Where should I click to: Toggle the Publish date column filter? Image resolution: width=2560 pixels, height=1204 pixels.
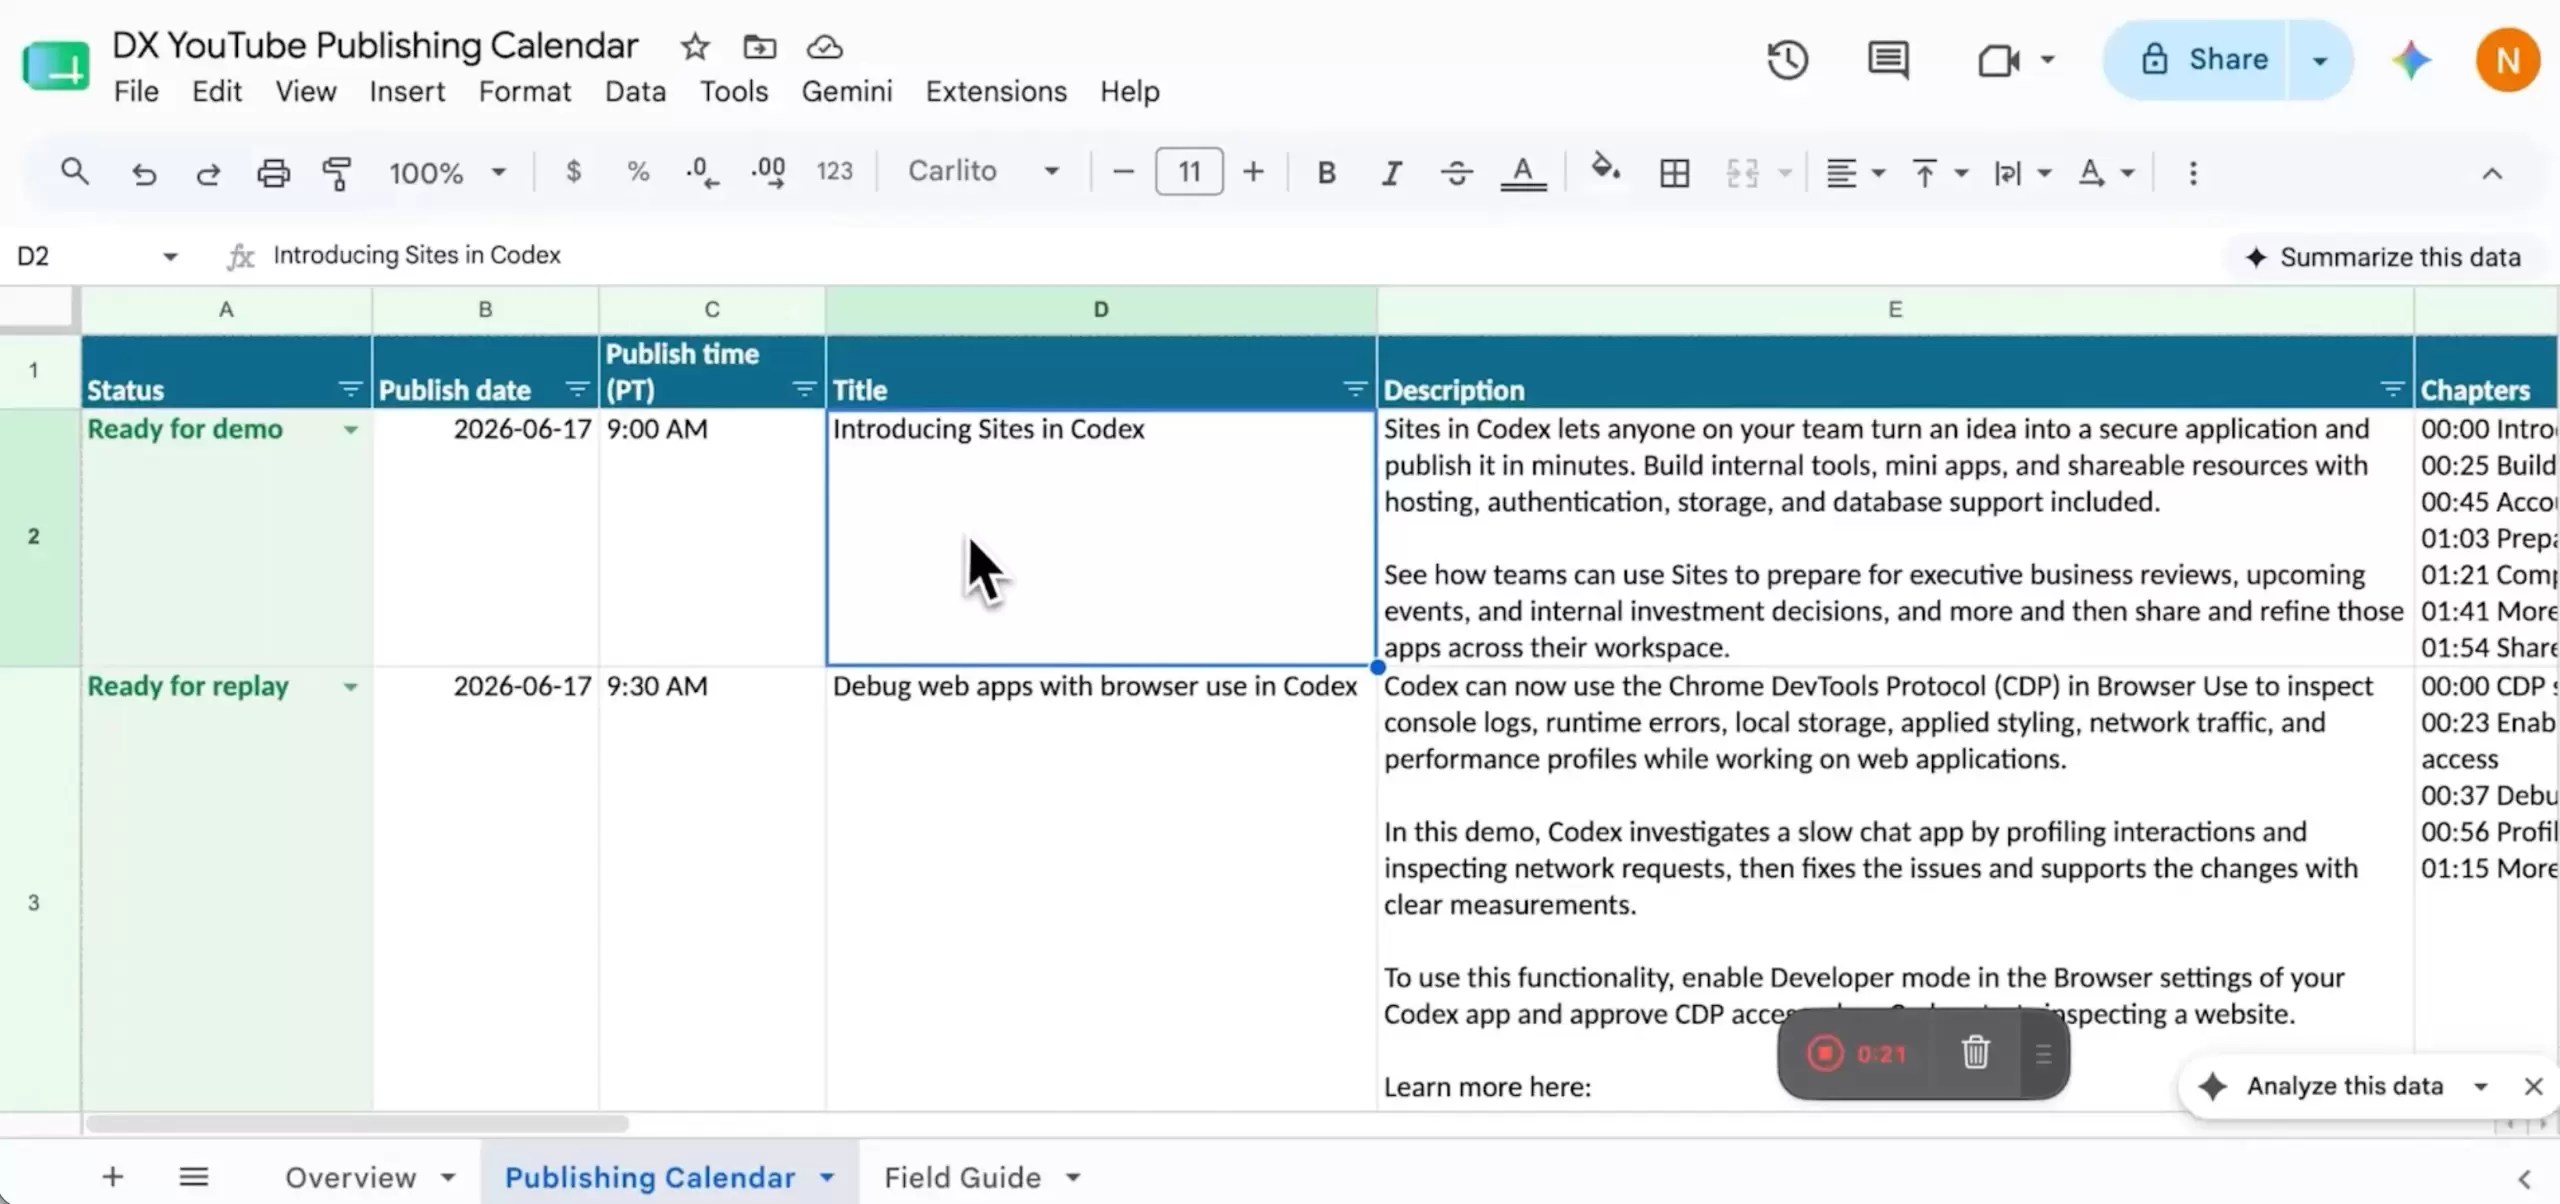click(x=577, y=389)
